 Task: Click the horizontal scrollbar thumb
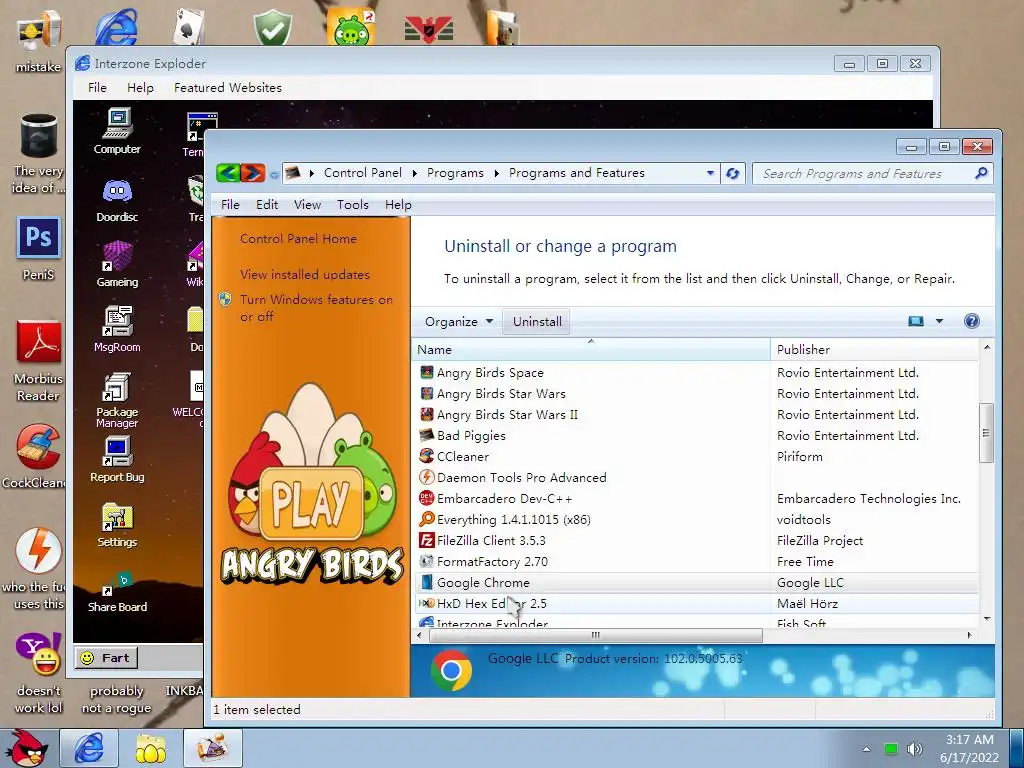tap(595, 635)
